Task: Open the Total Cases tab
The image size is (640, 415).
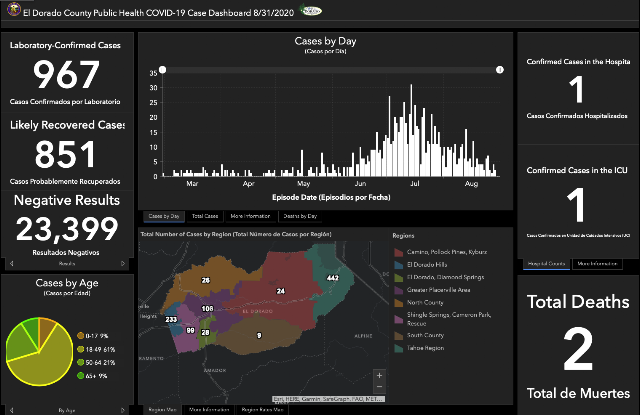Action: click(x=205, y=216)
